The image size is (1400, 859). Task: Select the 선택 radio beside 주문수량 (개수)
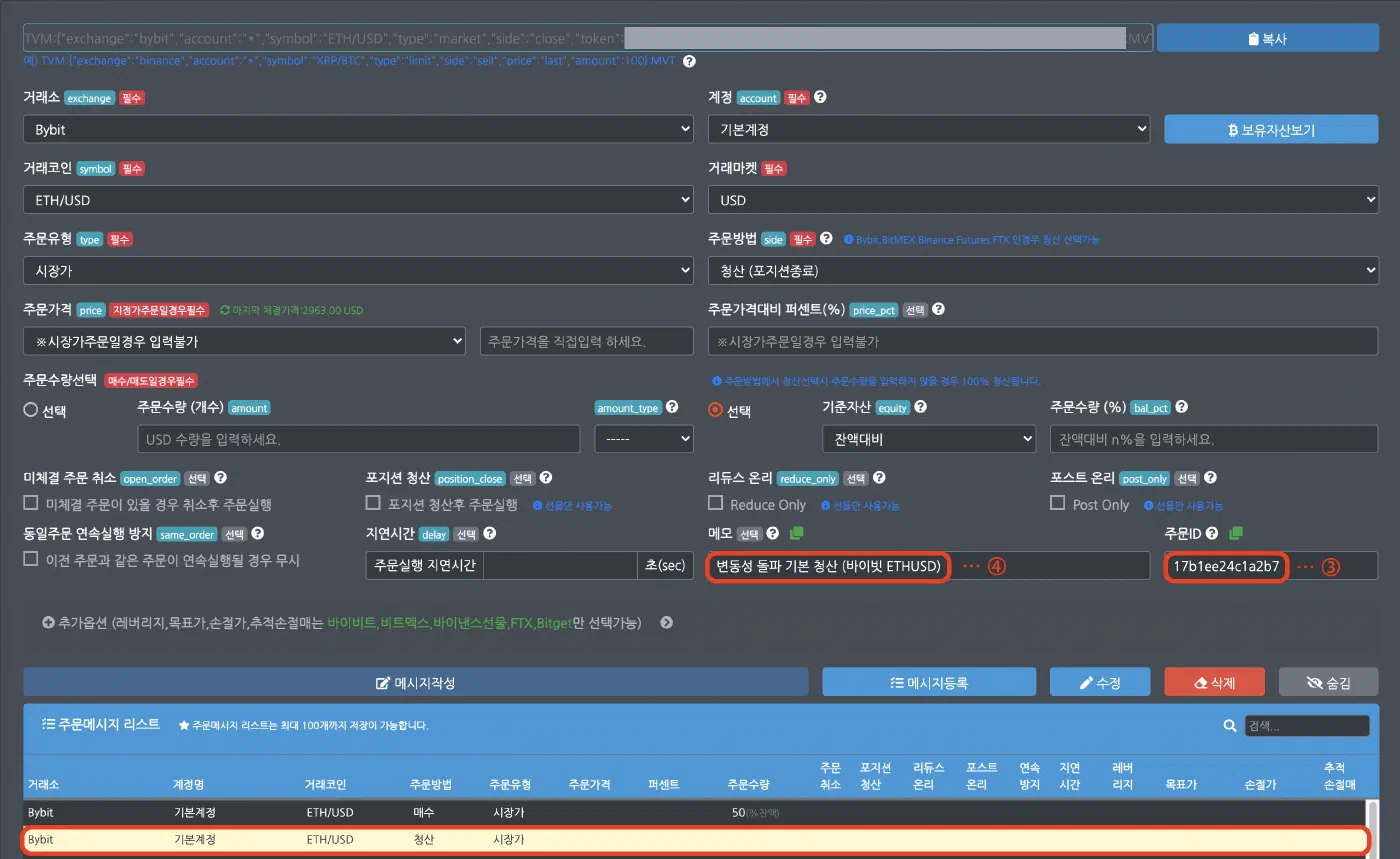(x=30, y=410)
